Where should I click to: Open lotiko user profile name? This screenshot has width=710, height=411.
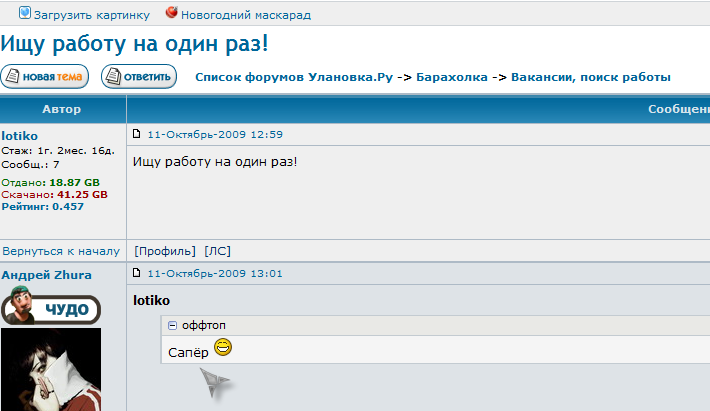click(x=19, y=136)
